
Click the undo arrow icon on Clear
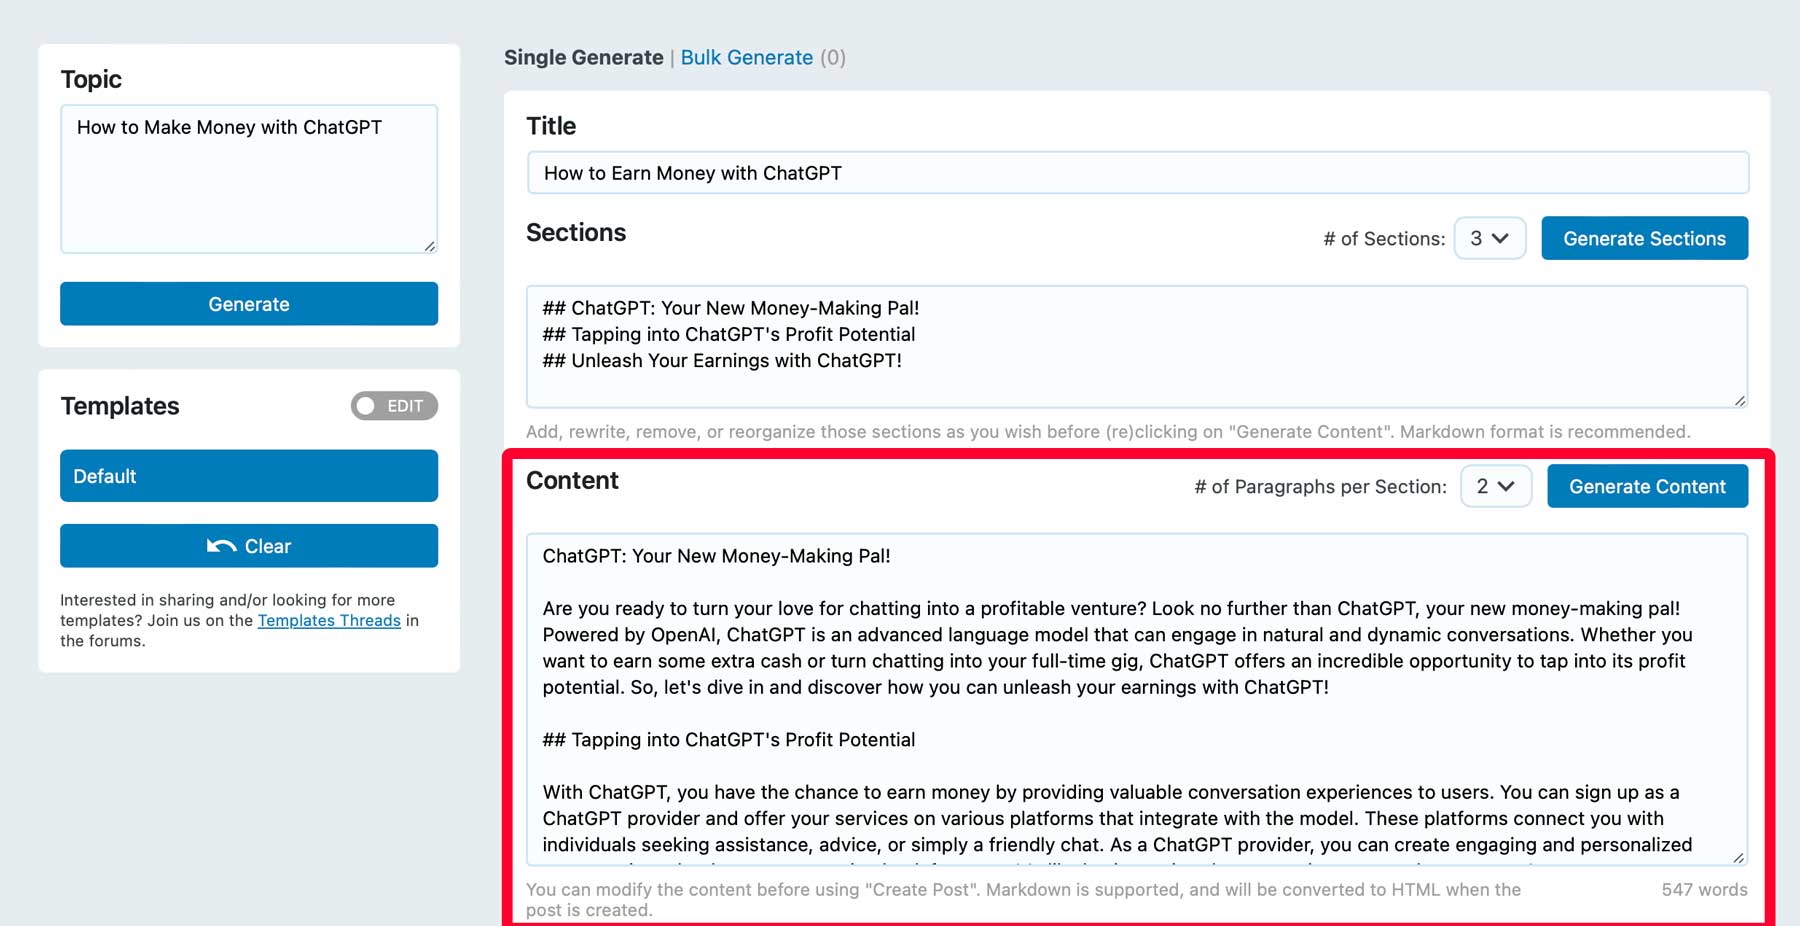pyautogui.click(x=222, y=546)
